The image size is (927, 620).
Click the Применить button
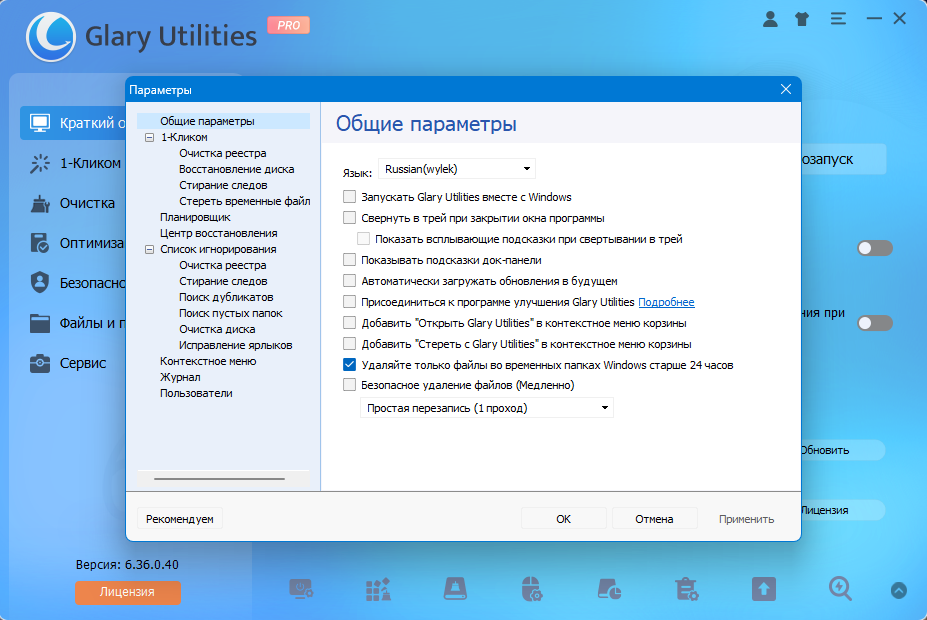[x=746, y=518]
